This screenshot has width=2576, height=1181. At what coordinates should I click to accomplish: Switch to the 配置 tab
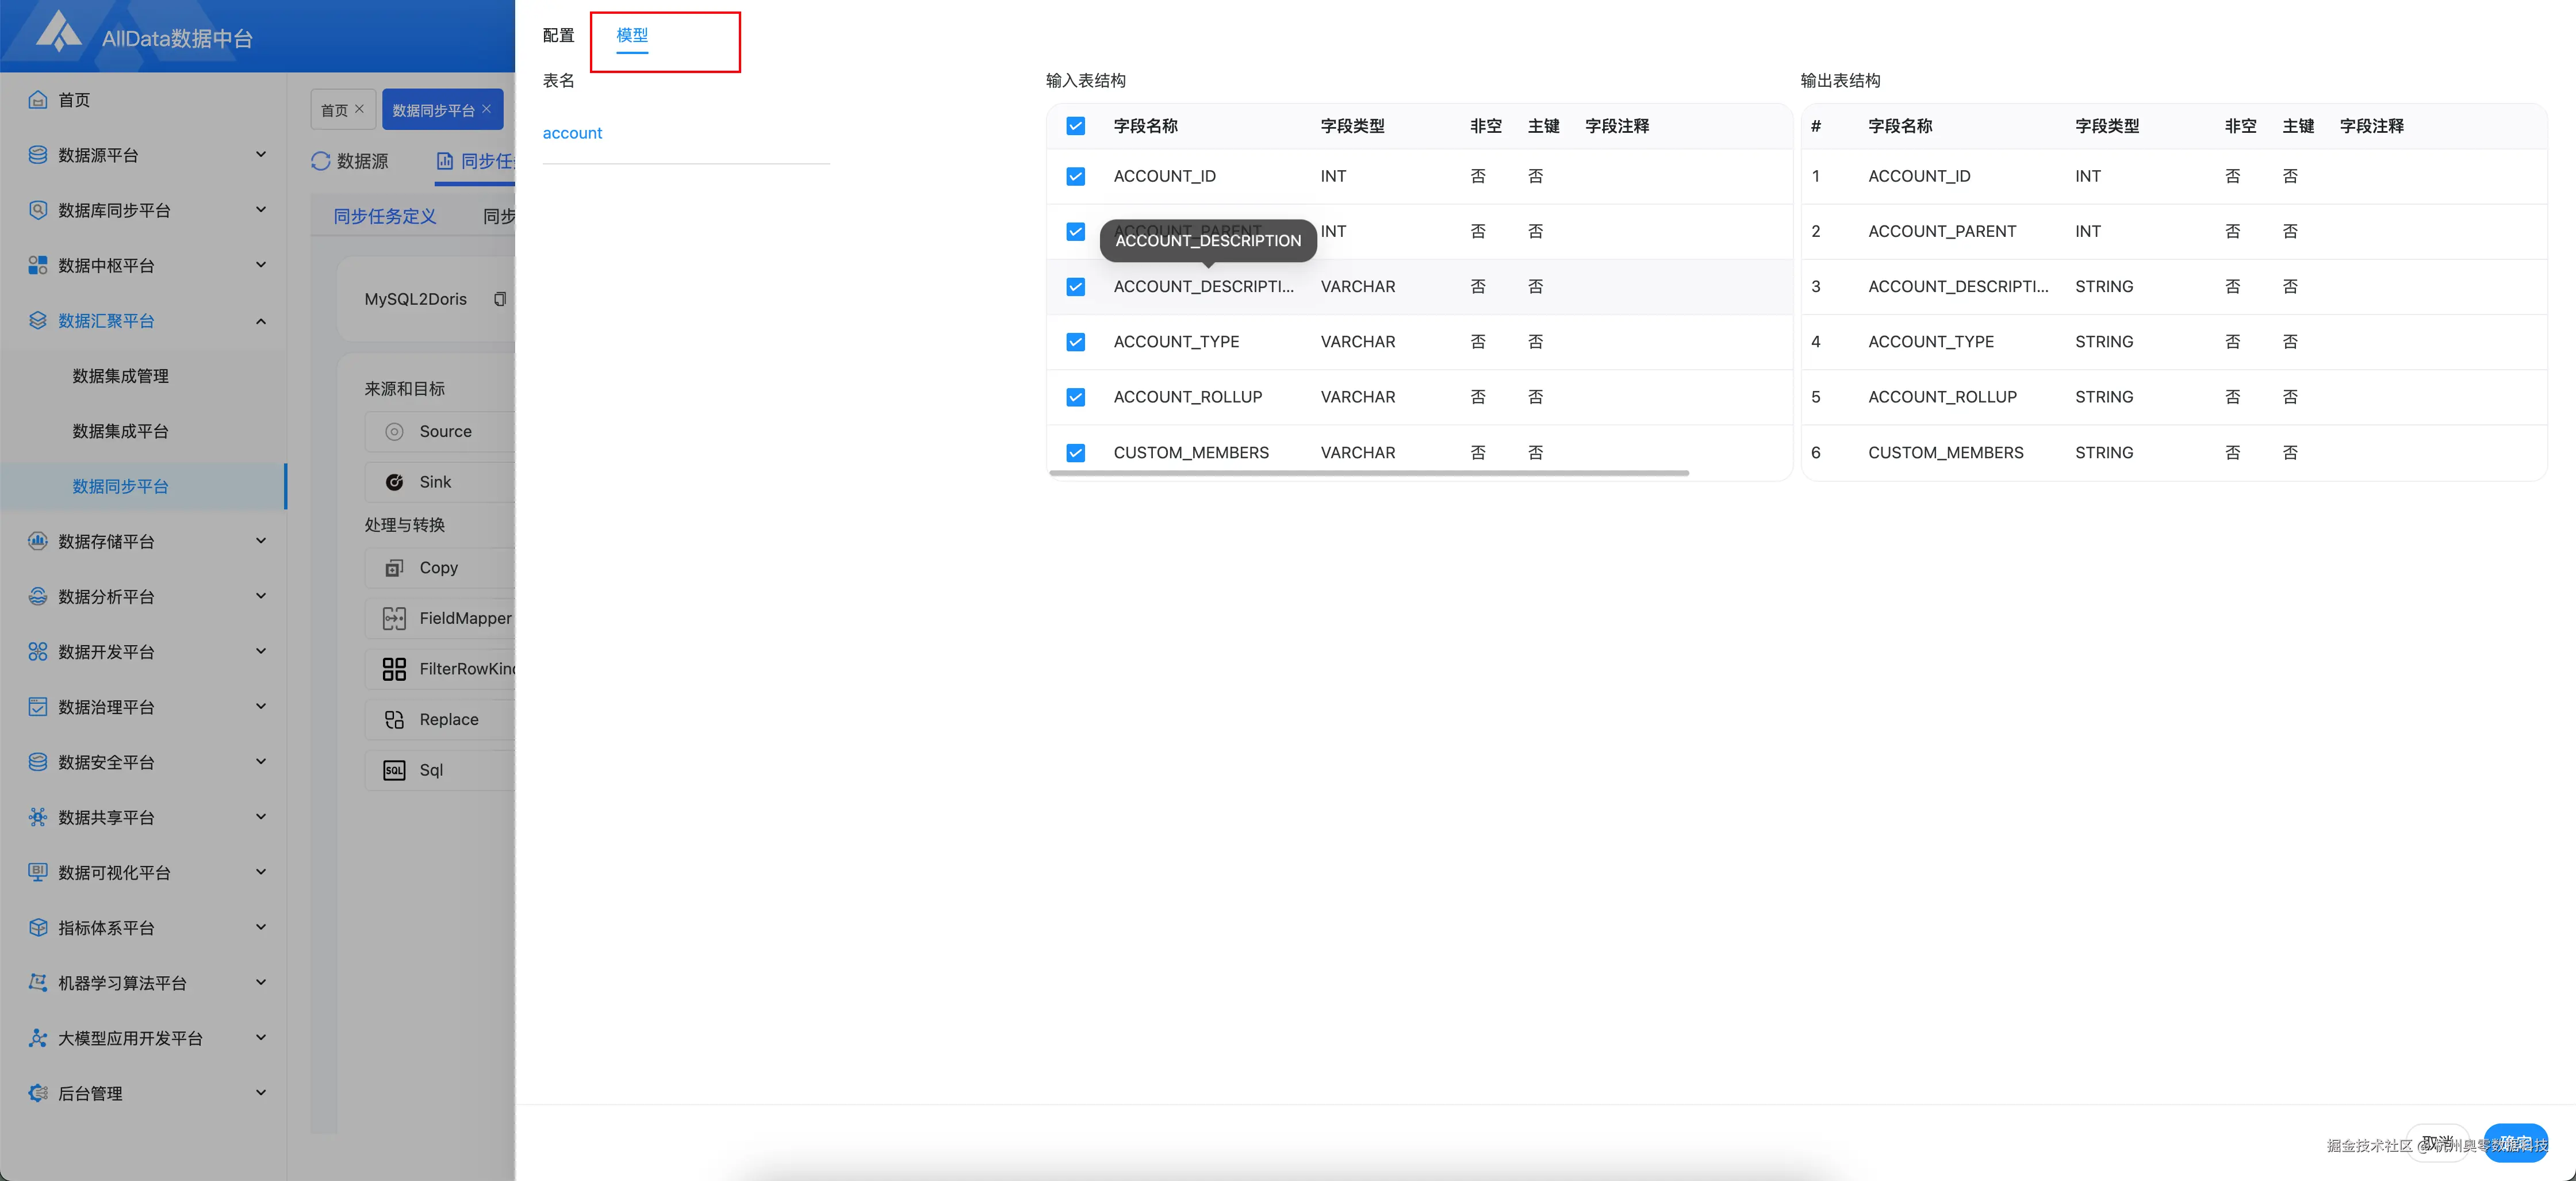(x=557, y=35)
